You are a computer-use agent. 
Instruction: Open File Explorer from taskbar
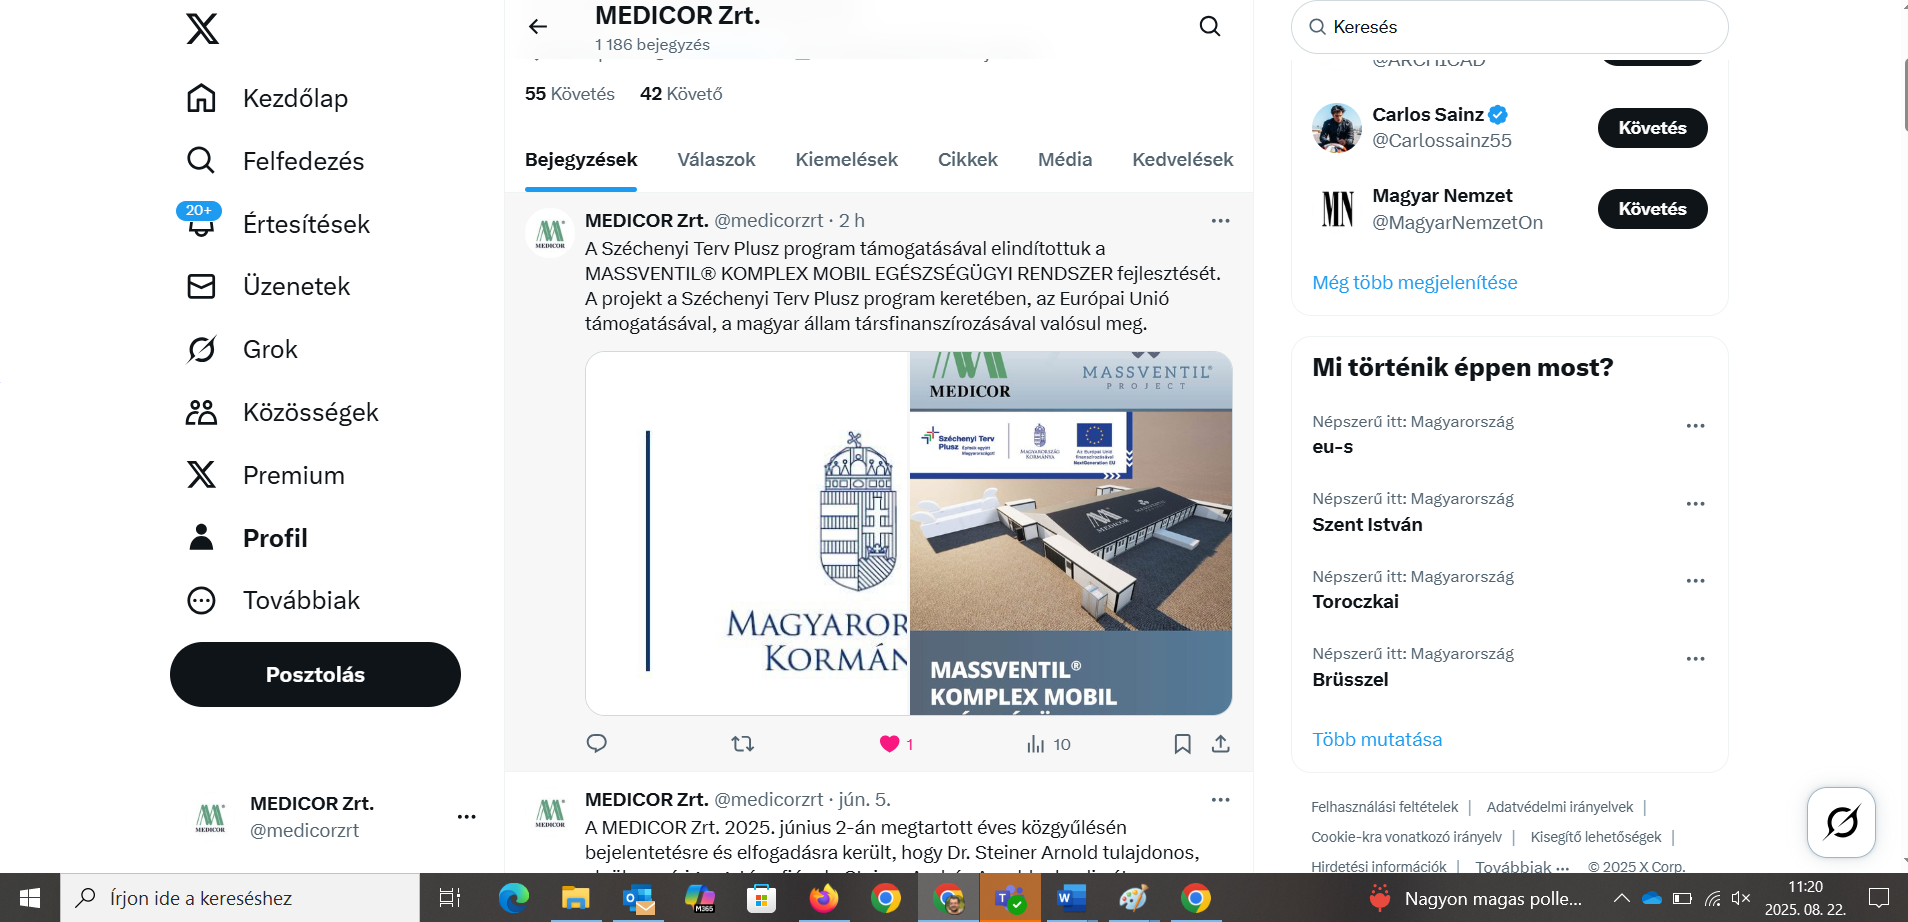pyautogui.click(x=575, y=898)
